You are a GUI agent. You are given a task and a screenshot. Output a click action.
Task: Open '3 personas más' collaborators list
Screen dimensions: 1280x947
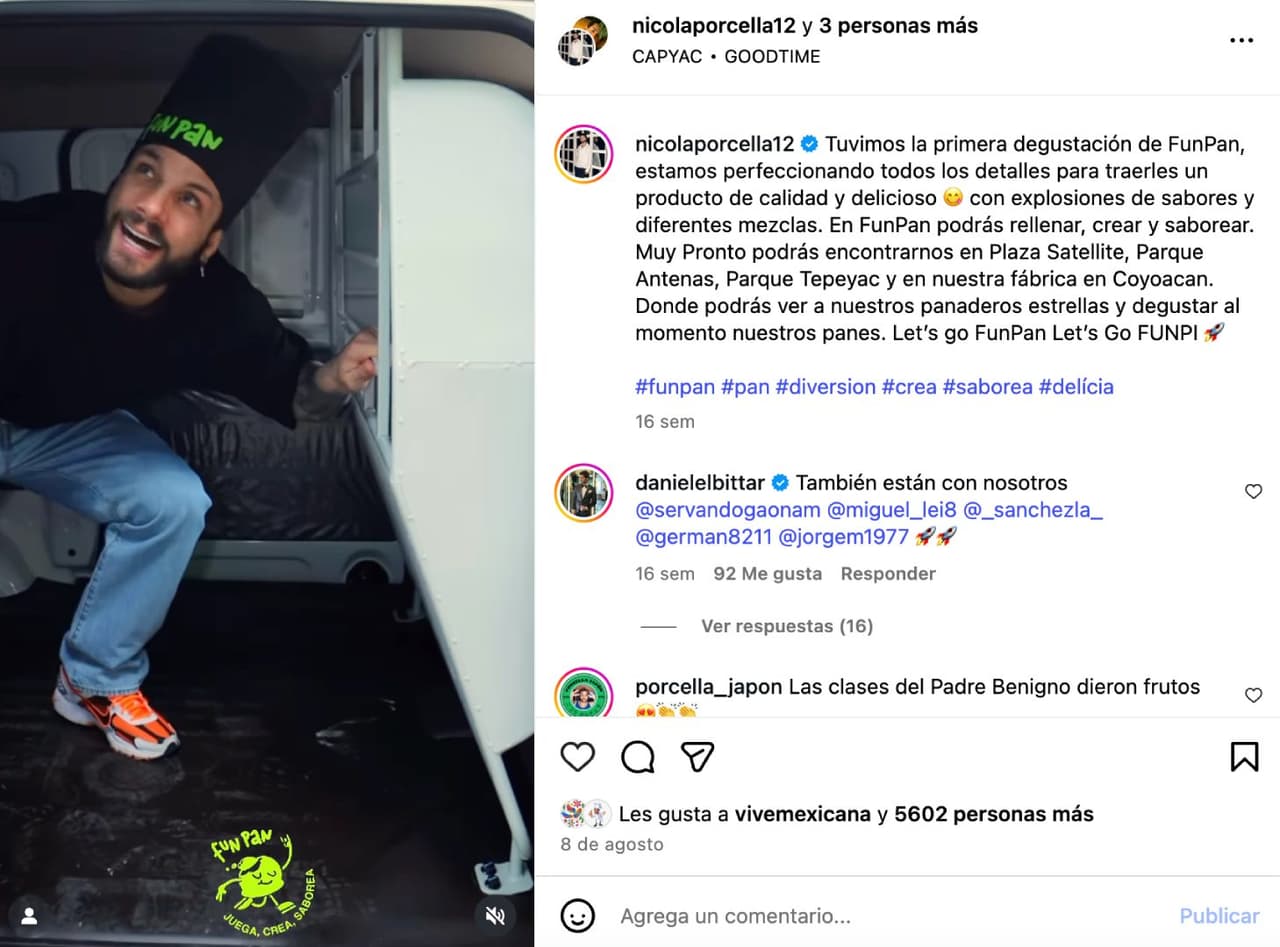898,26
